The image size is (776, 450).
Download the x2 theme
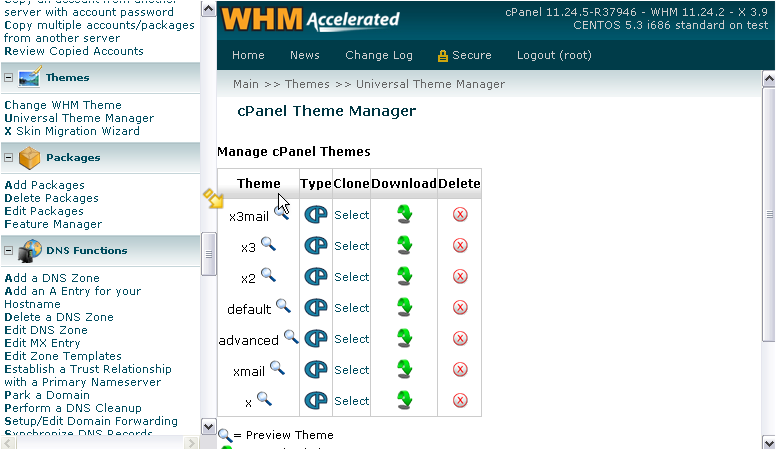coord(404,276)
